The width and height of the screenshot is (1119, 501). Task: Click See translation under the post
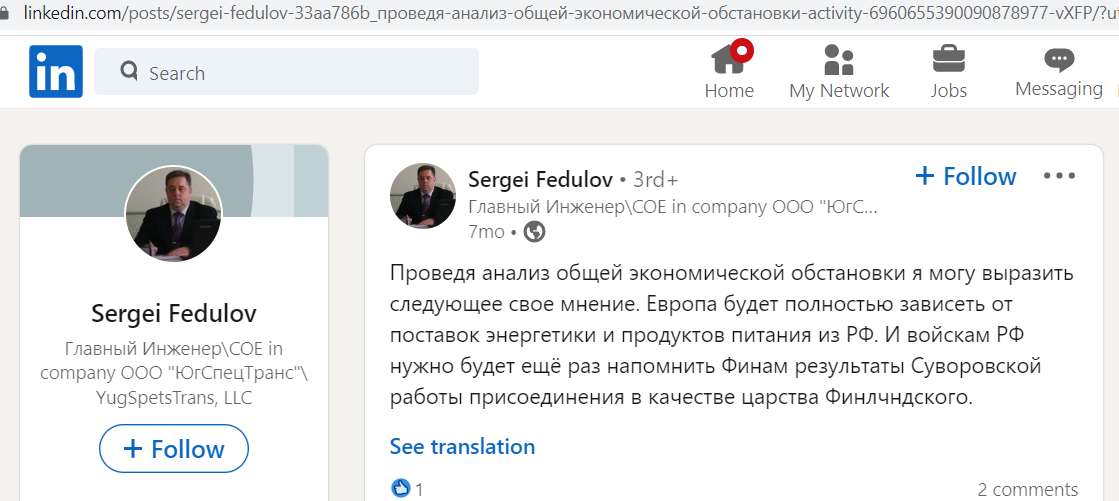pyautogui.click(x=462, y=447)
